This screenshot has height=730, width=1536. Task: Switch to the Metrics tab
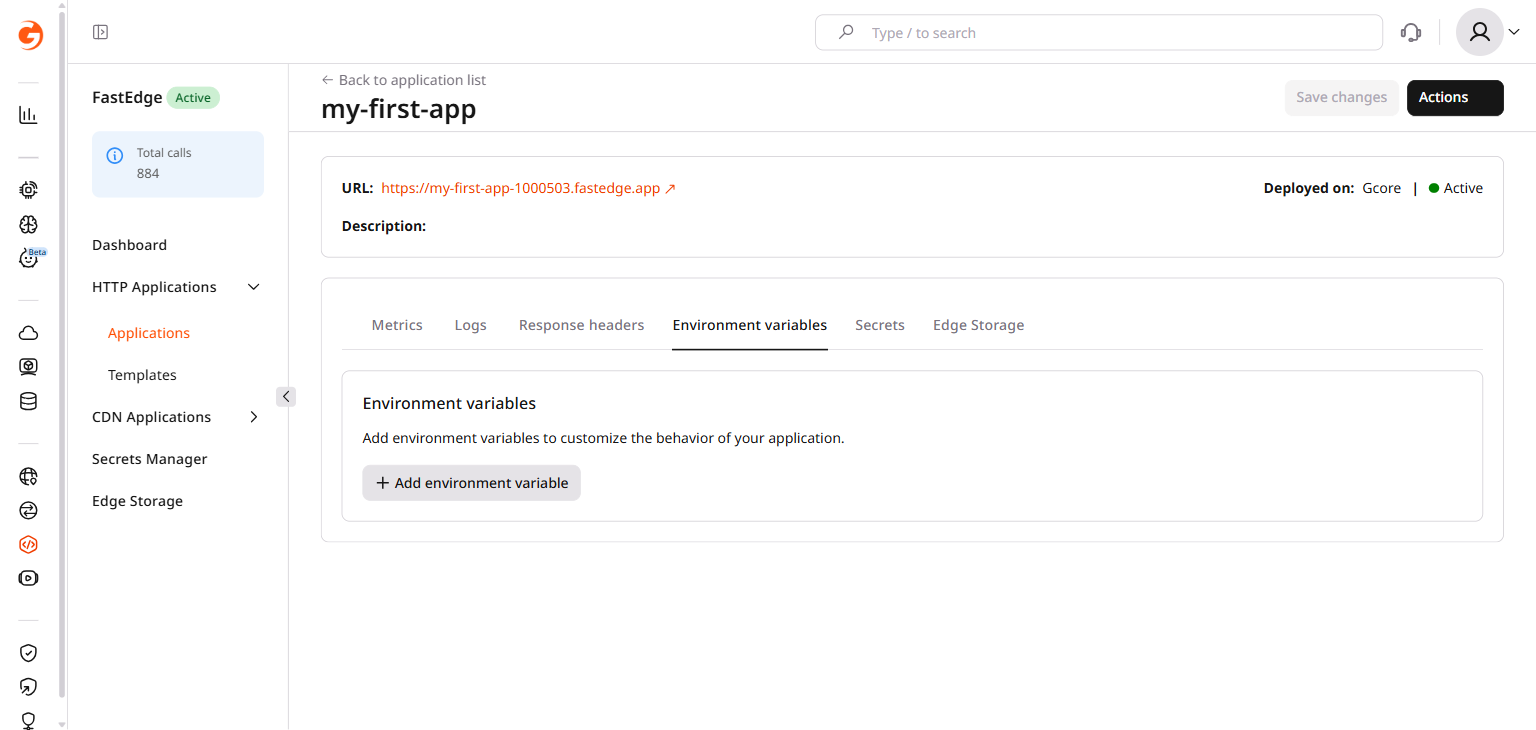point(397,325)
